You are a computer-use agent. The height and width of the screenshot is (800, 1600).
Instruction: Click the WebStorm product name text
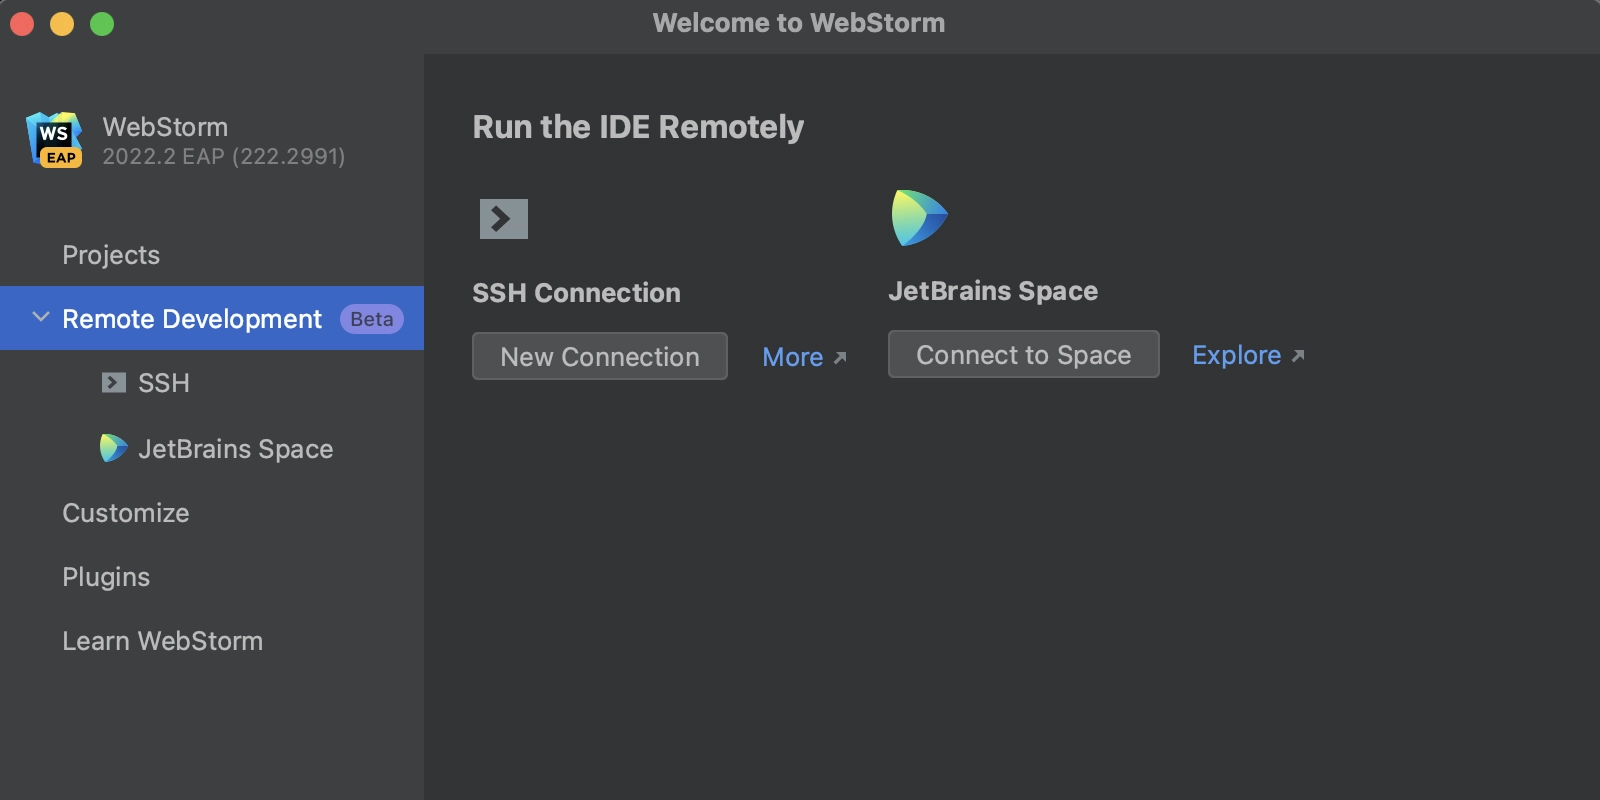165,127
